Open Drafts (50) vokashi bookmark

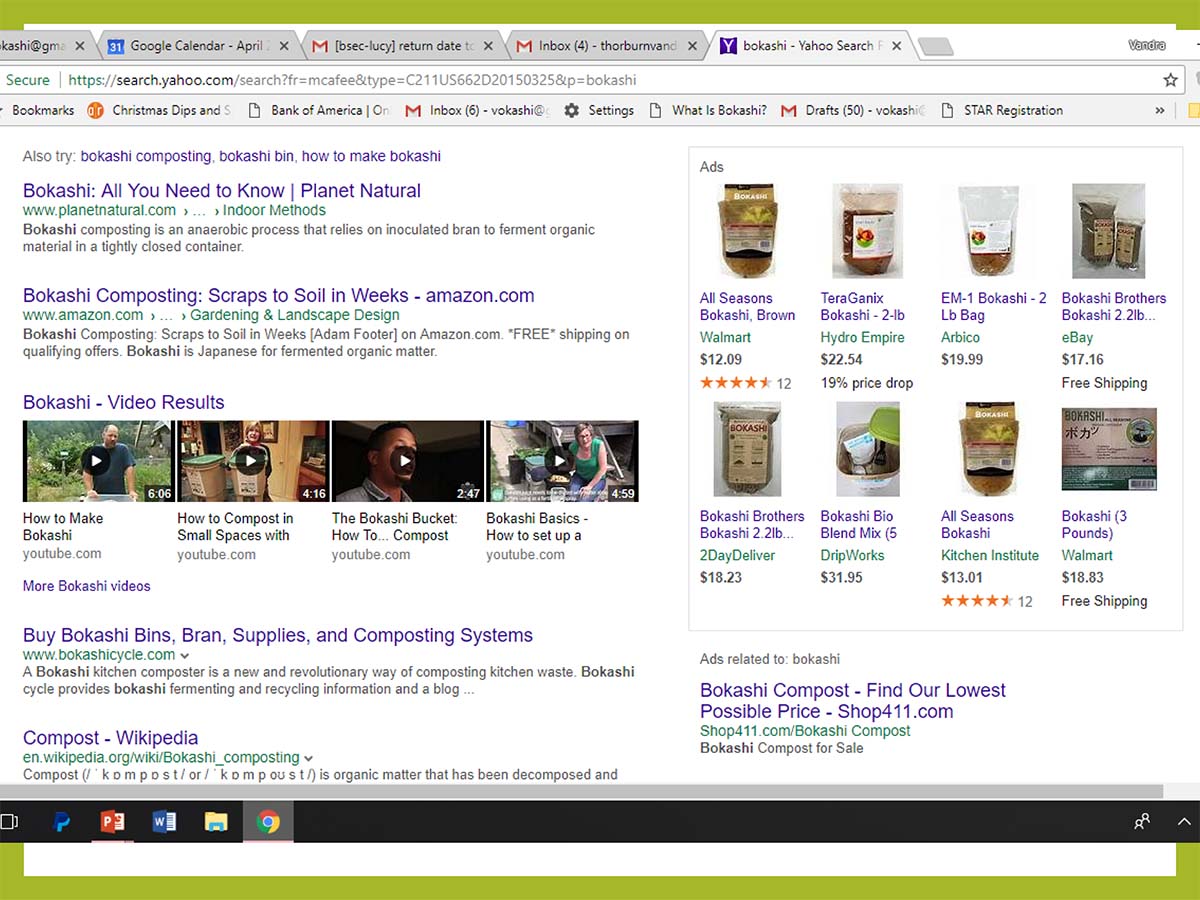click(853, 110)
